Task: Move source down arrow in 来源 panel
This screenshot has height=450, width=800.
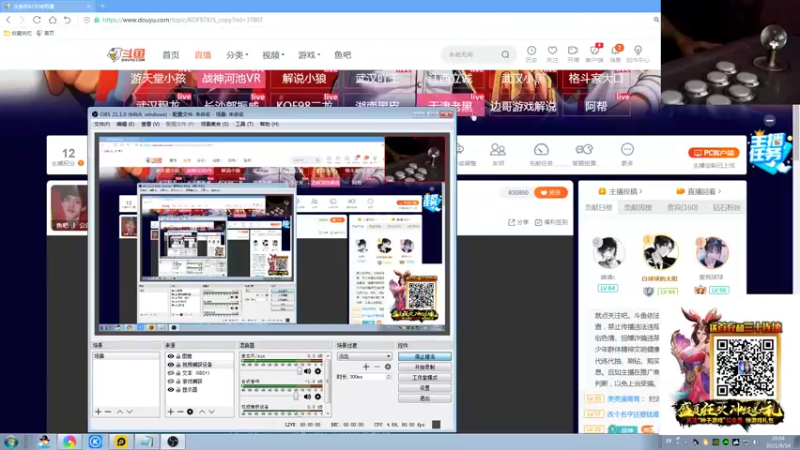Action: click(212, 412)
